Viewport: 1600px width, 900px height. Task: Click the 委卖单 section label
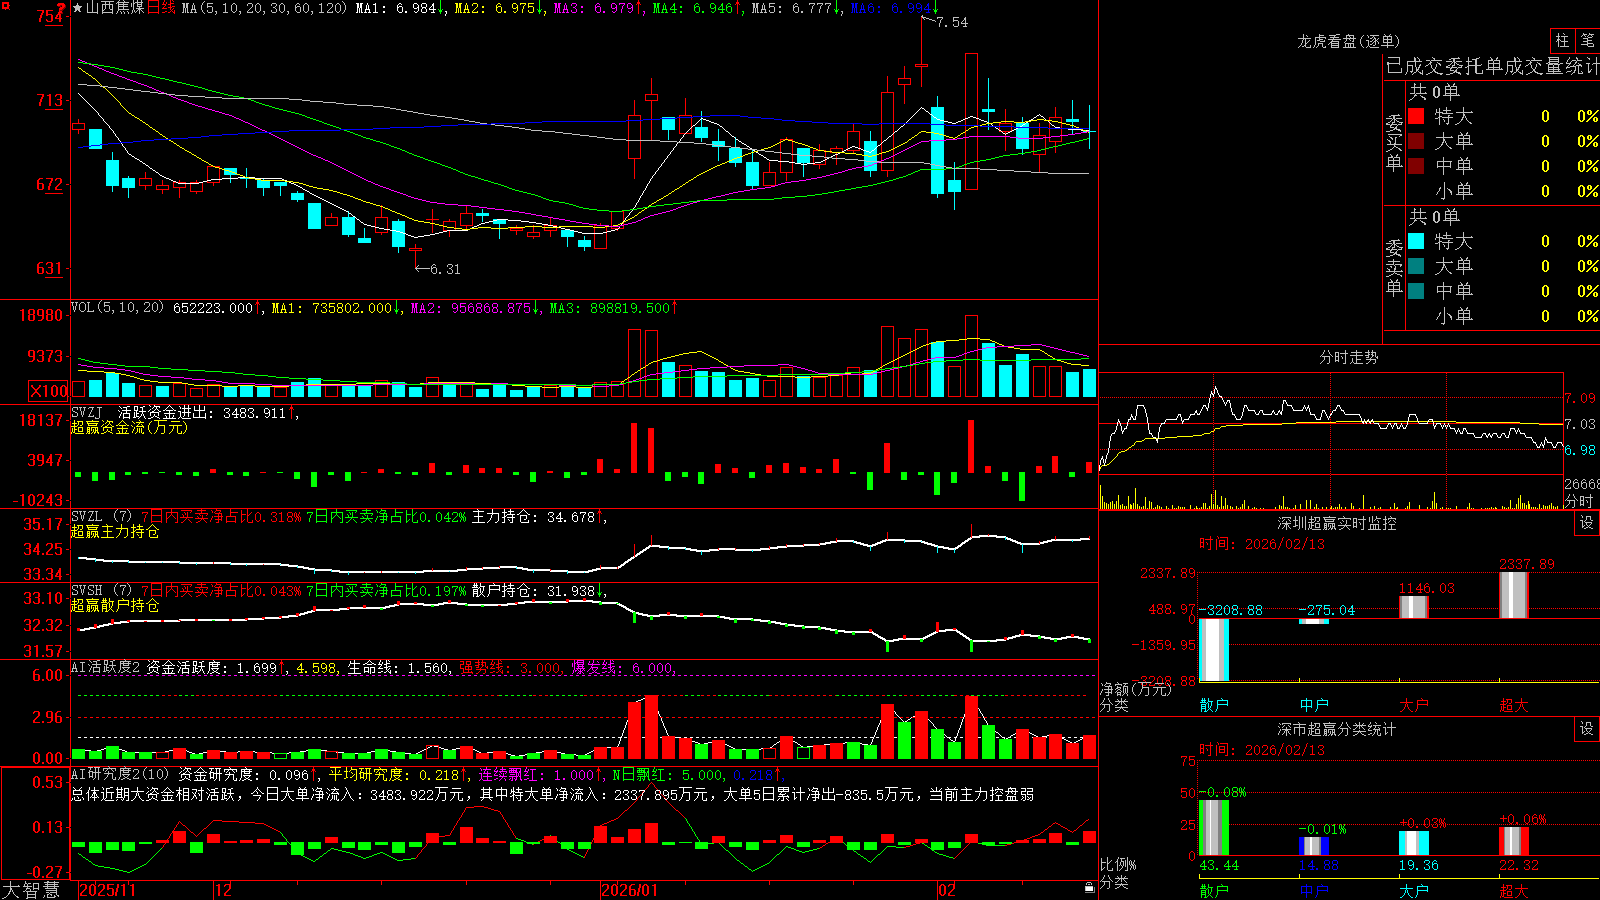1394,267
